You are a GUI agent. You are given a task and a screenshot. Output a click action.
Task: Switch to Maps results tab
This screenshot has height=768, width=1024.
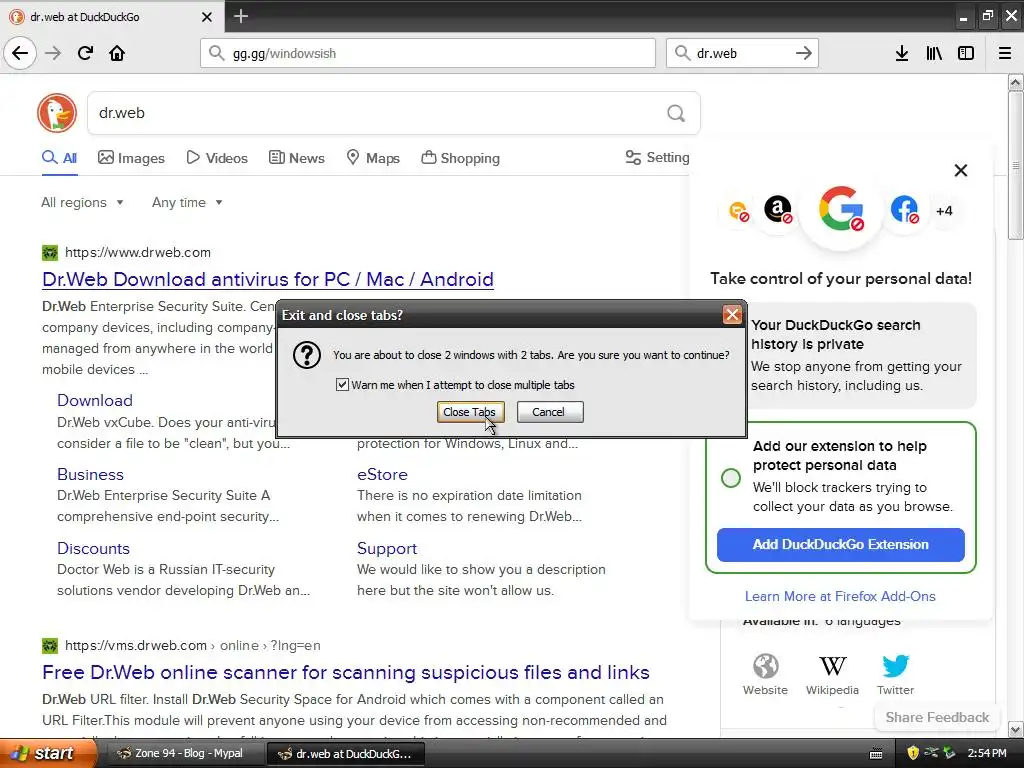click(x=373, y=158)
